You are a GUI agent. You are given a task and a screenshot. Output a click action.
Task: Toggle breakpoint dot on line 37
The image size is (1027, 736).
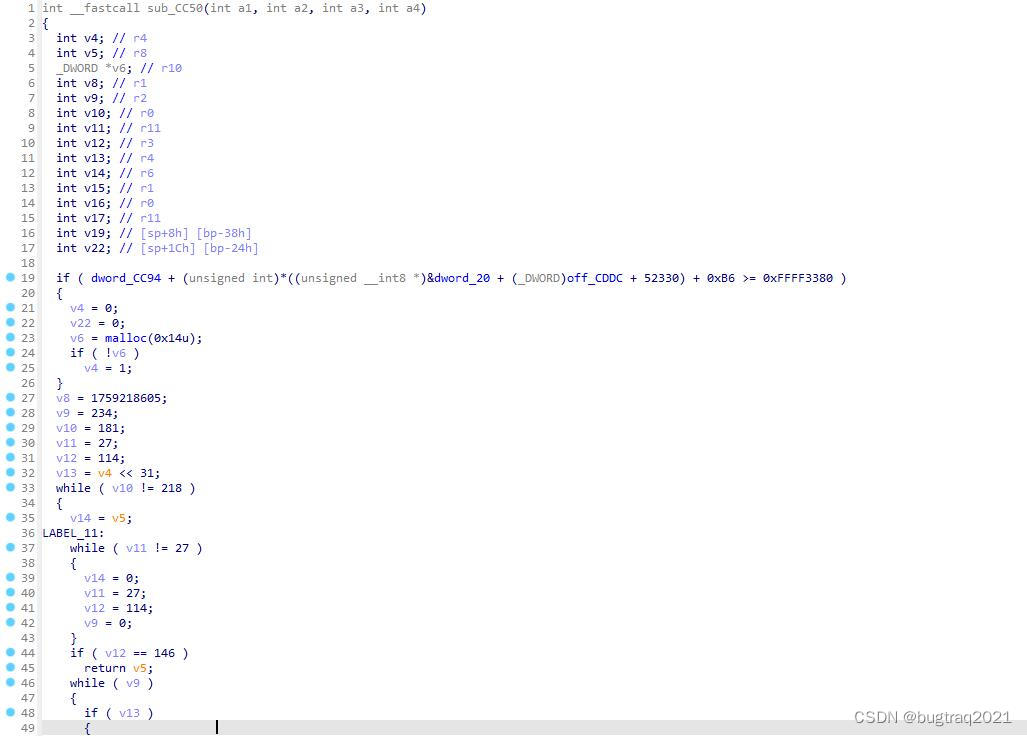[10, 547]
